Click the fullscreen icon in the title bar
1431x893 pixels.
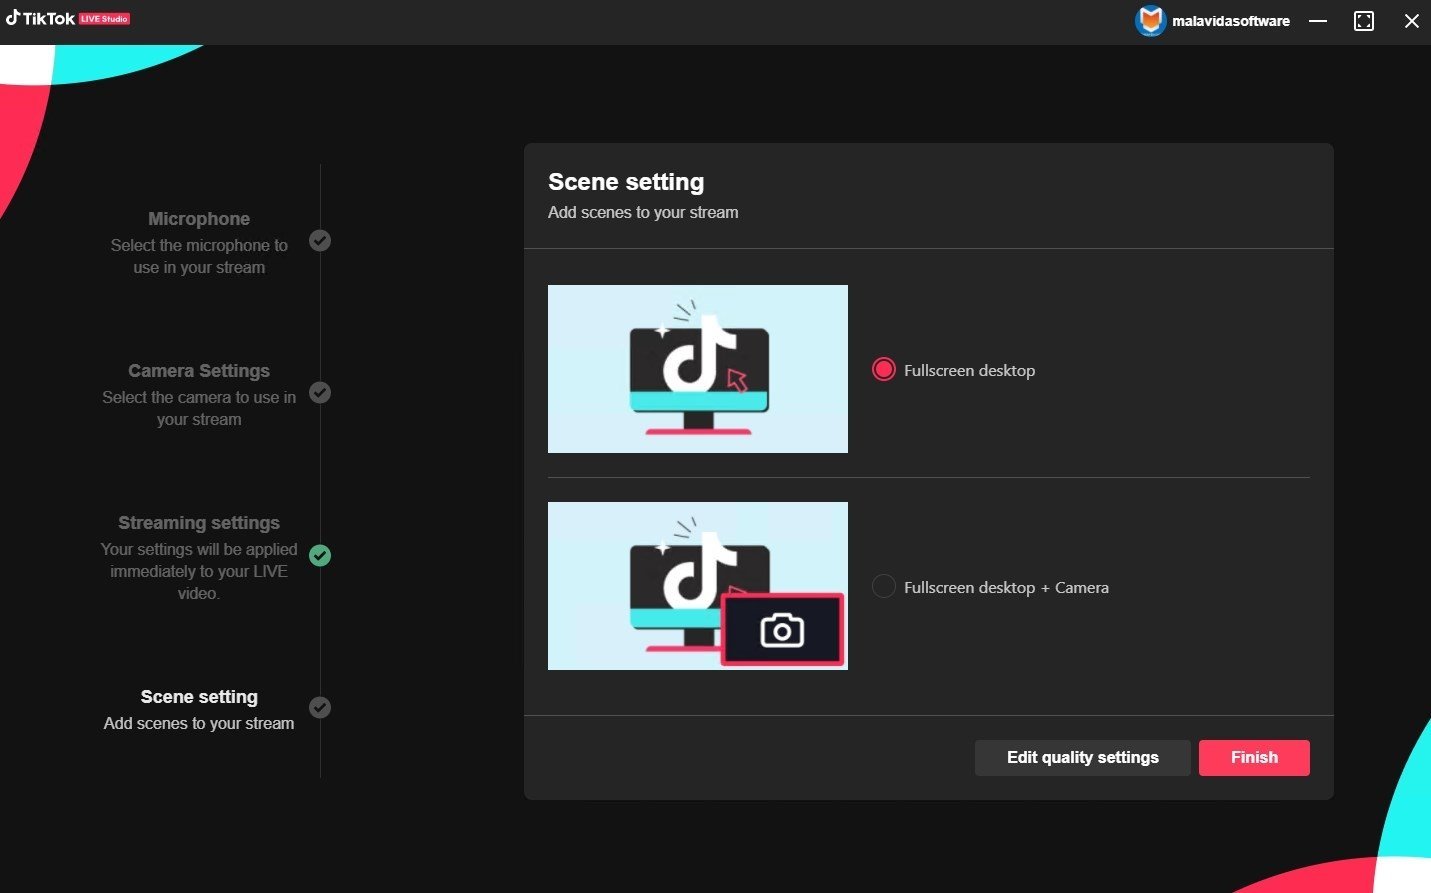click(1364, 20)
